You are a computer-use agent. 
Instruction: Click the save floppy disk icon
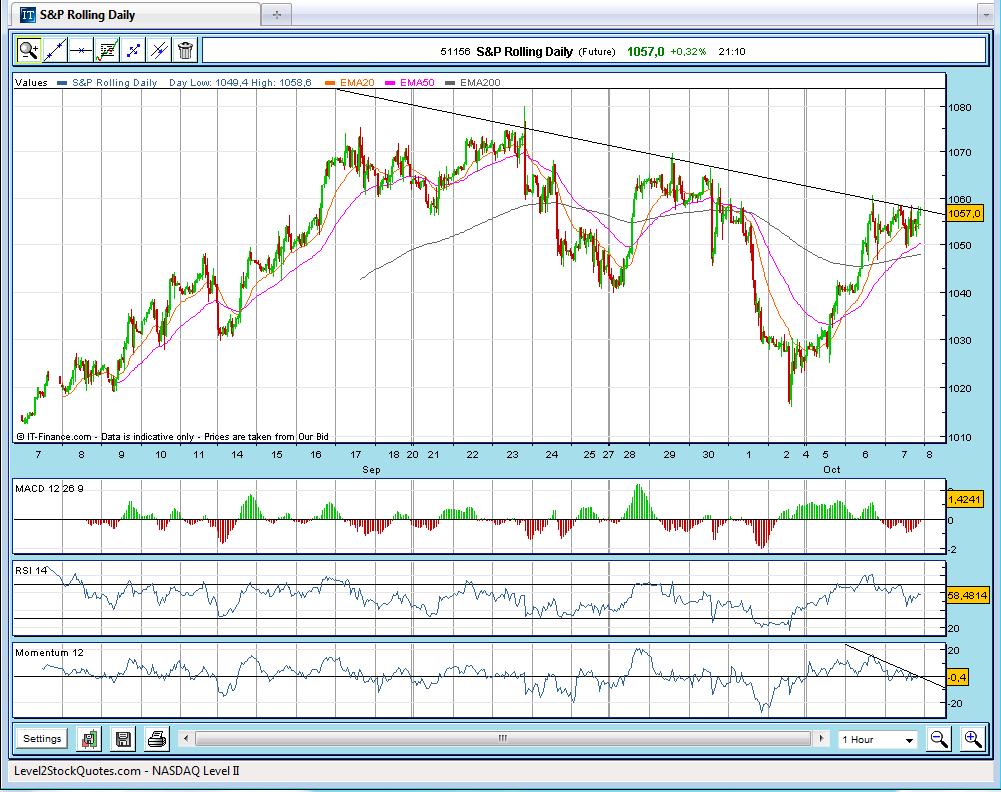(x=123, y=739)
